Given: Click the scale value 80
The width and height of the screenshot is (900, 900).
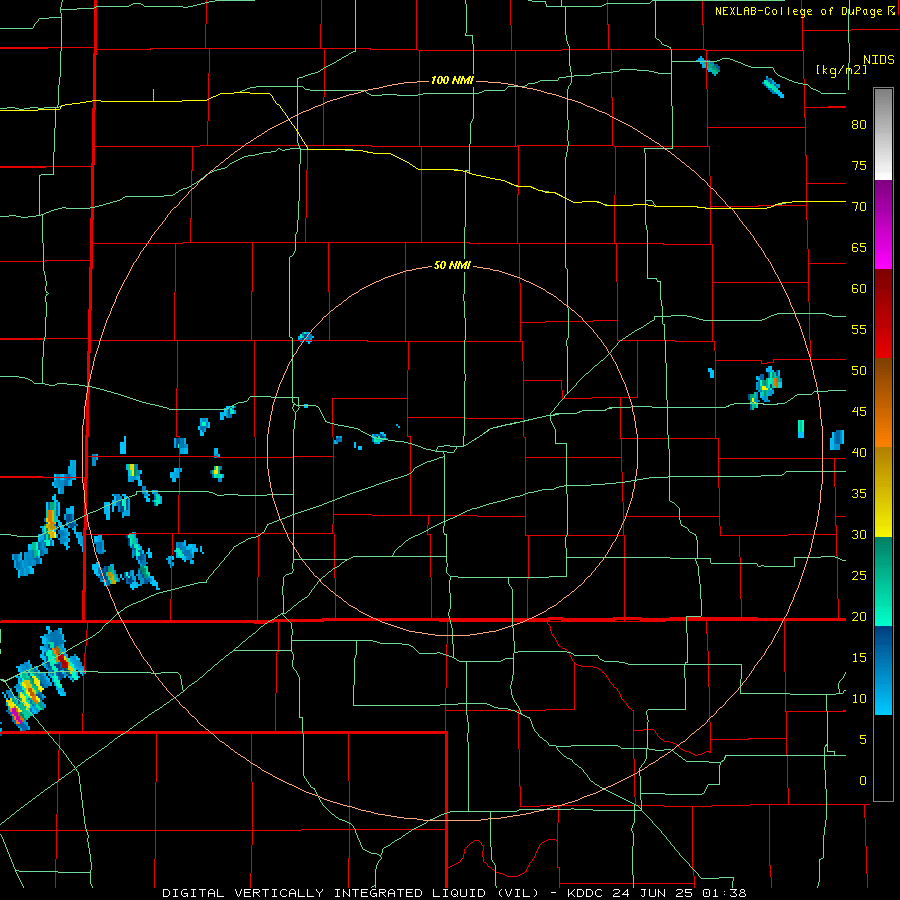Looking at the screenshot, I should (859, 125).
